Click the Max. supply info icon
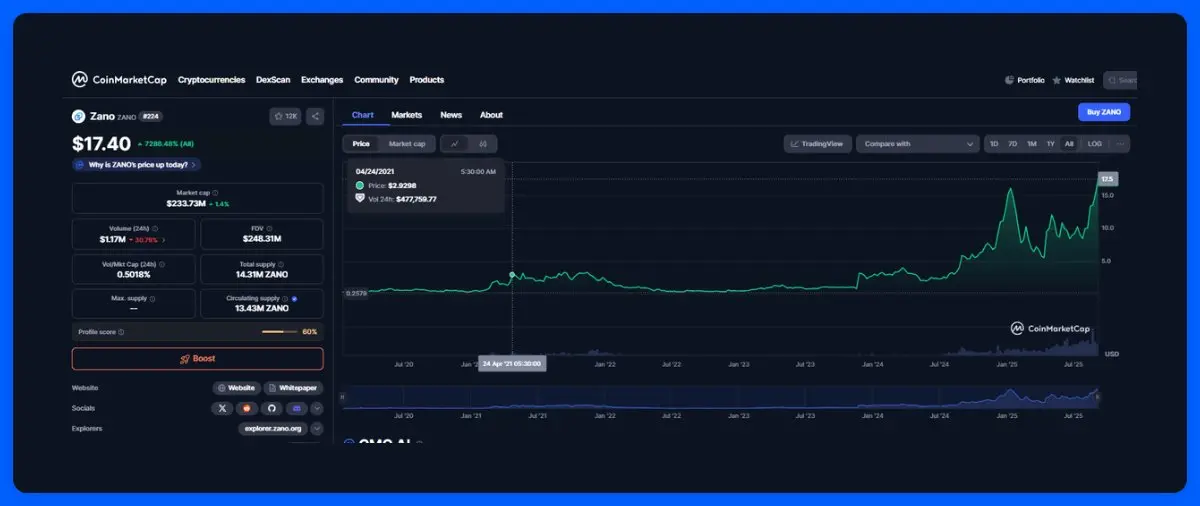This screenshot has width=1200, height=506. click(x=152, y=298)
